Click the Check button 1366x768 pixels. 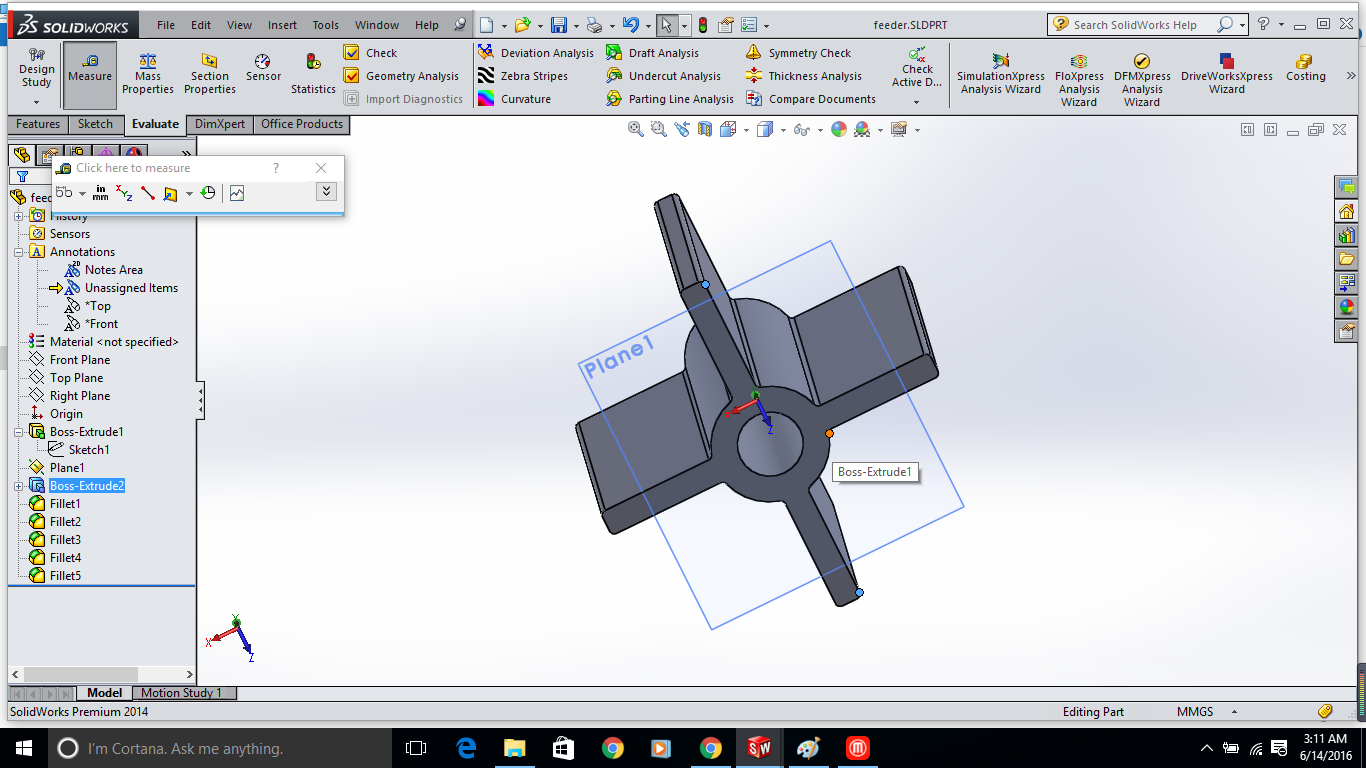[371, 53]
